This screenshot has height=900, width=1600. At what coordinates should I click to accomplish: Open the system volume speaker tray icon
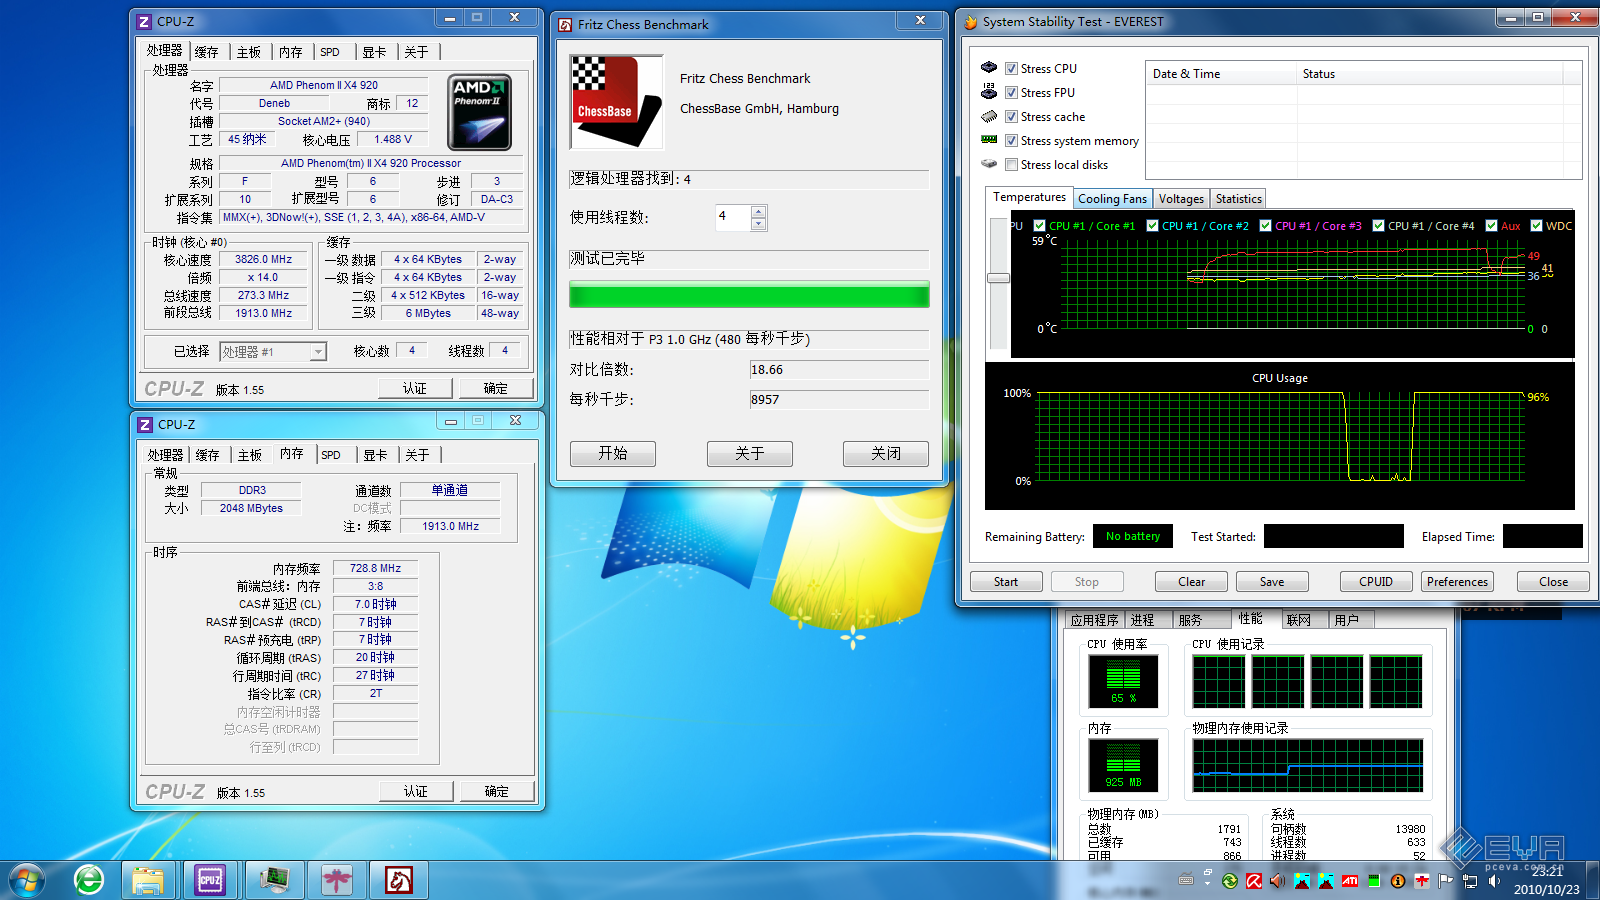click(1494, 881)
